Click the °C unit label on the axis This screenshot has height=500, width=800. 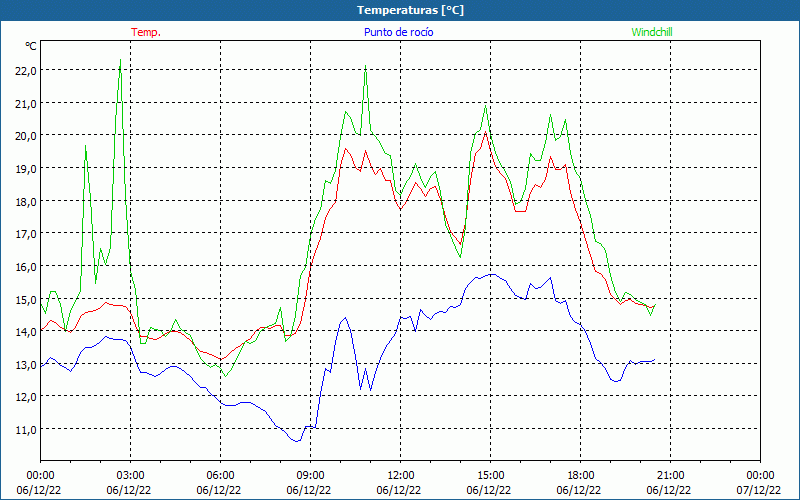point(31,46)
